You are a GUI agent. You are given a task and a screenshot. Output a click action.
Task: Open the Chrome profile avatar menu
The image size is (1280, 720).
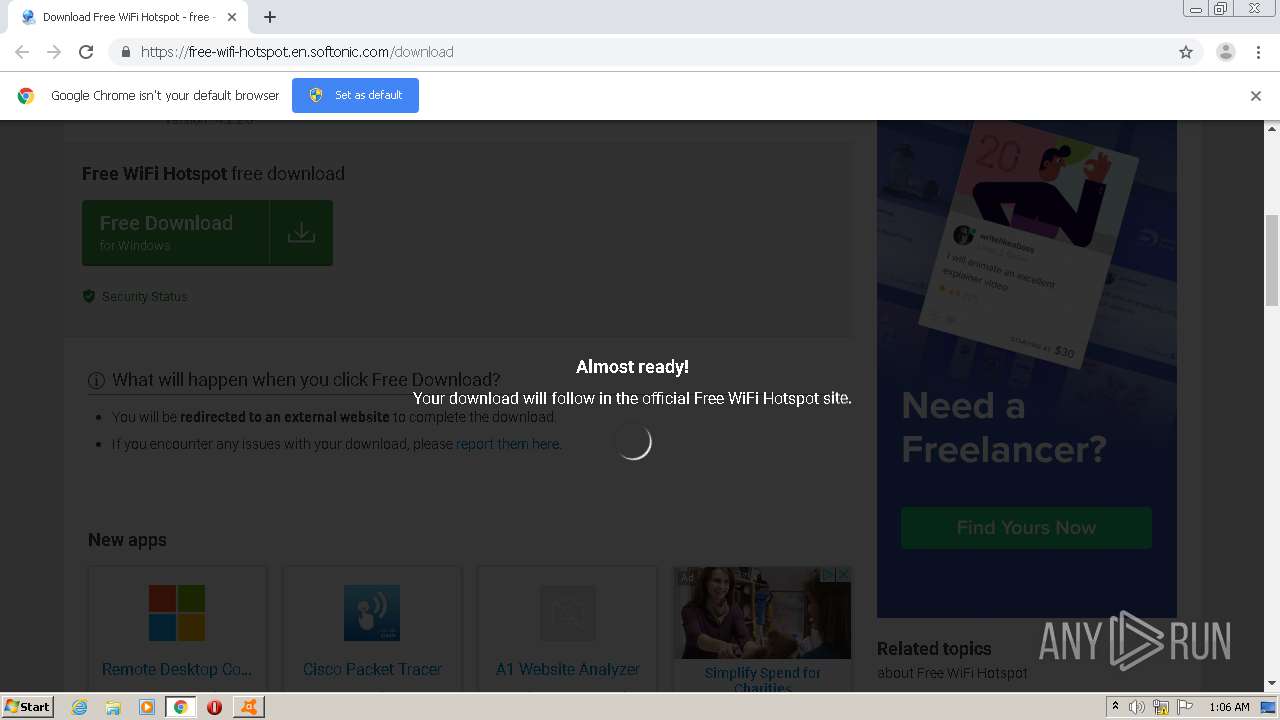1226,52
